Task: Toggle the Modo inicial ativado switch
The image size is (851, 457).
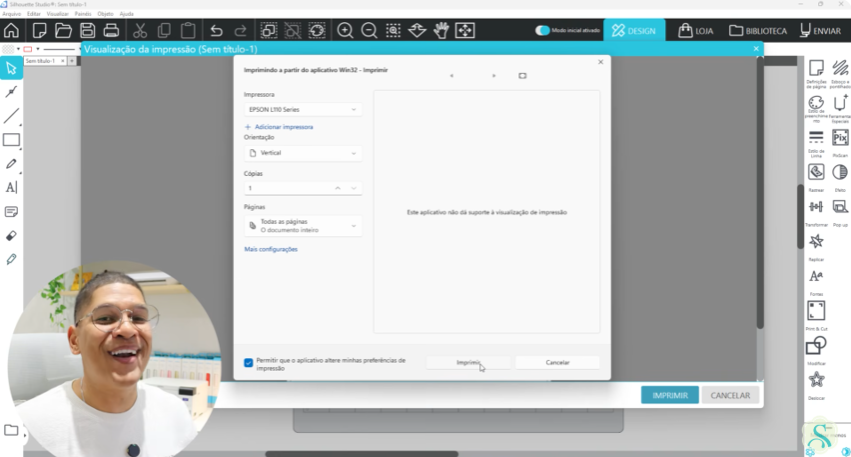Action: (542, 30)
